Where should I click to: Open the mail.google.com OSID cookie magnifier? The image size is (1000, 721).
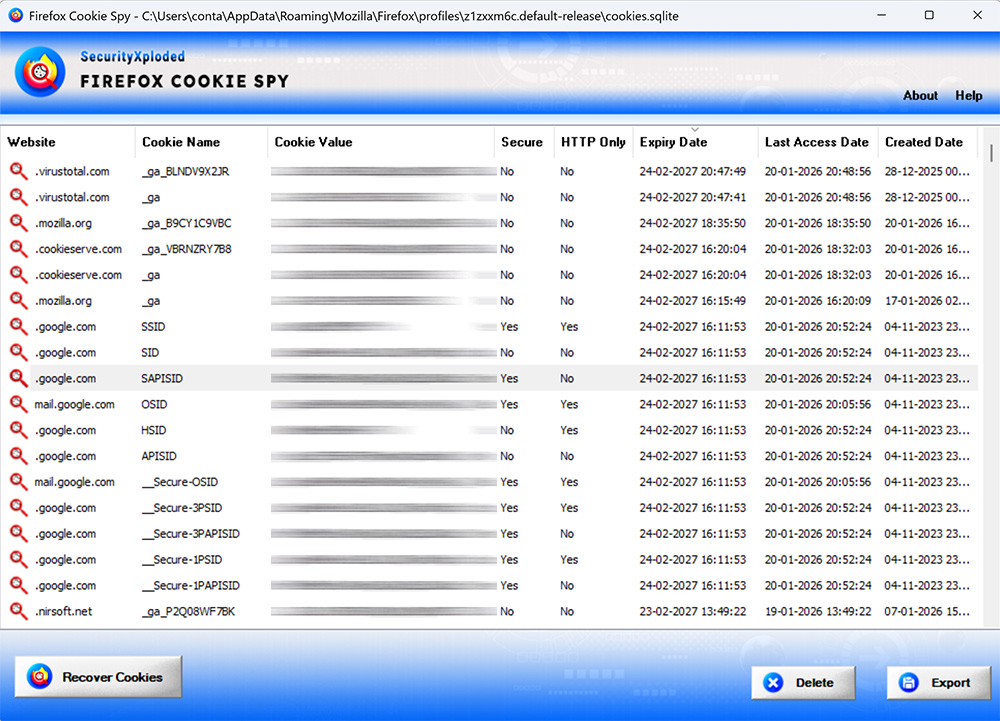(18, 404)
